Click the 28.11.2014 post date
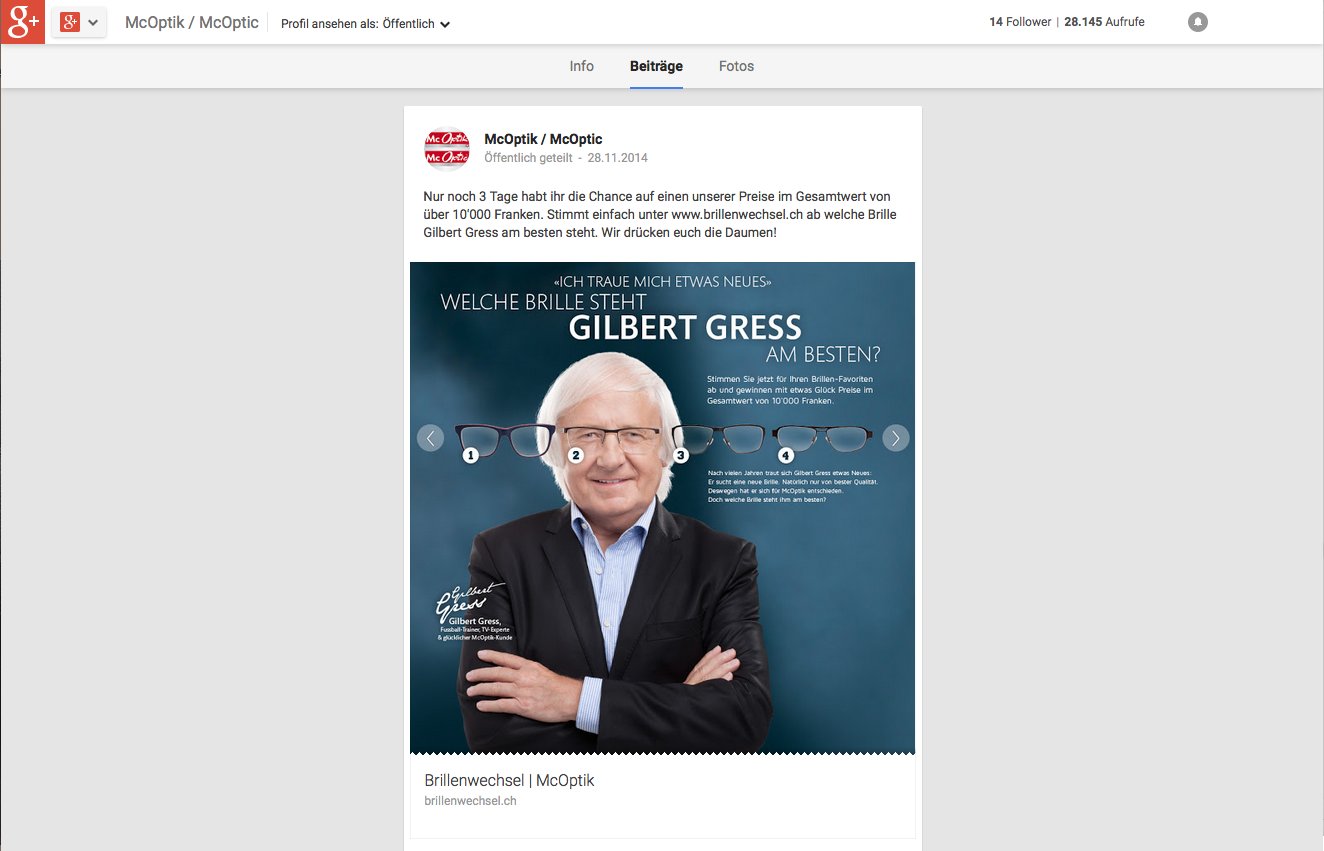This screenshot has height=851, width=1324. [618, 158]
